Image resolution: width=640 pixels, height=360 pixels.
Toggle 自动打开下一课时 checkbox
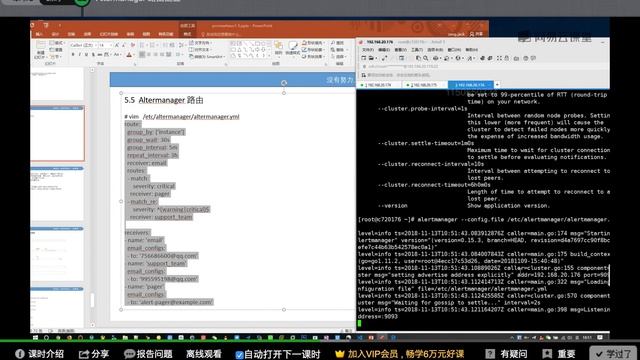[x=240, y=355]
